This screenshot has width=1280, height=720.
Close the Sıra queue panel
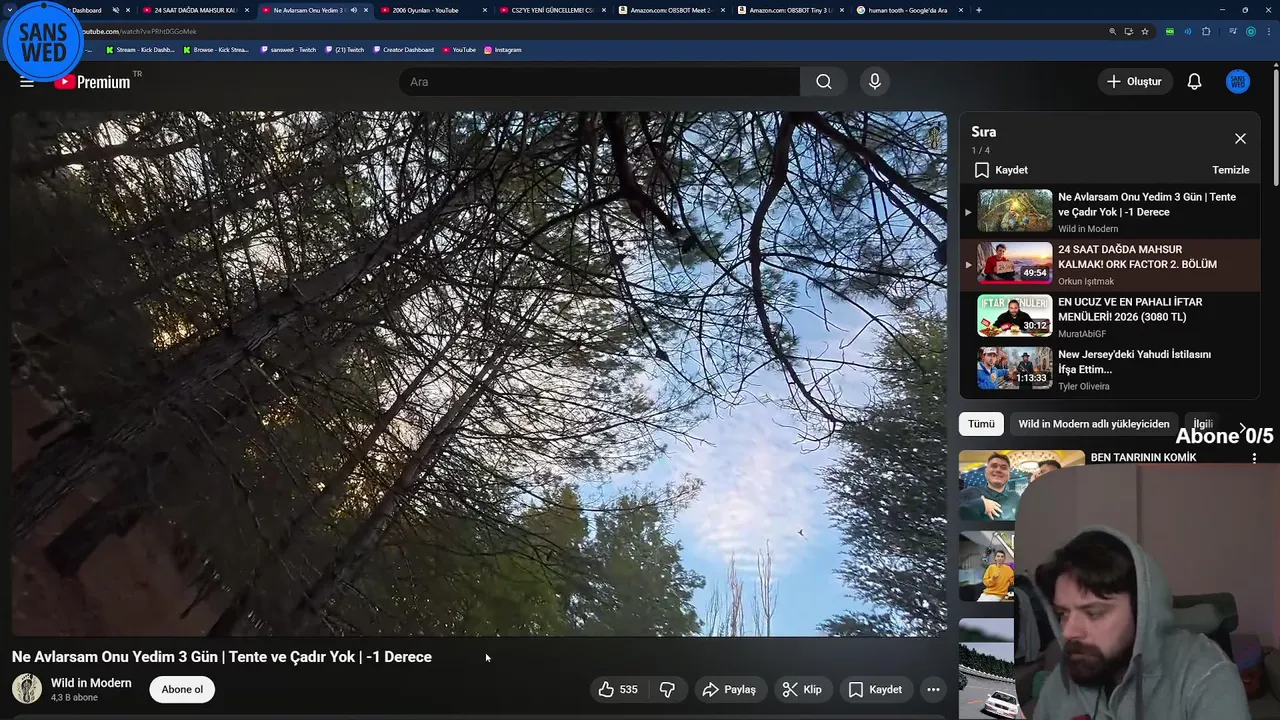1240,139
